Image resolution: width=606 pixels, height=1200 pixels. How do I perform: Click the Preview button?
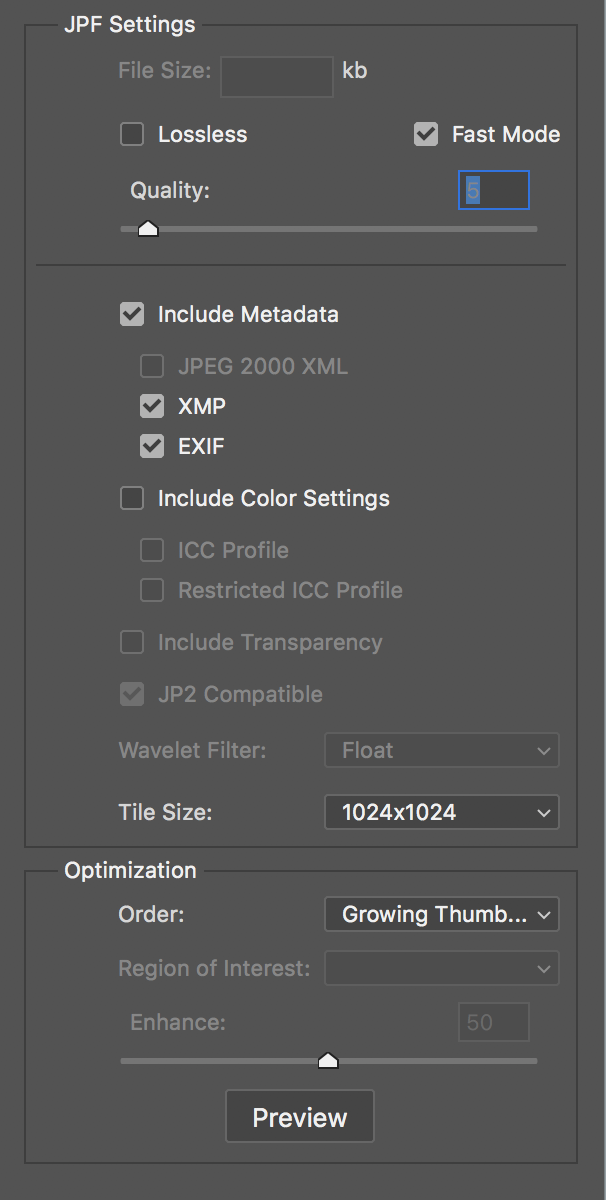[x=300, y=1117]
